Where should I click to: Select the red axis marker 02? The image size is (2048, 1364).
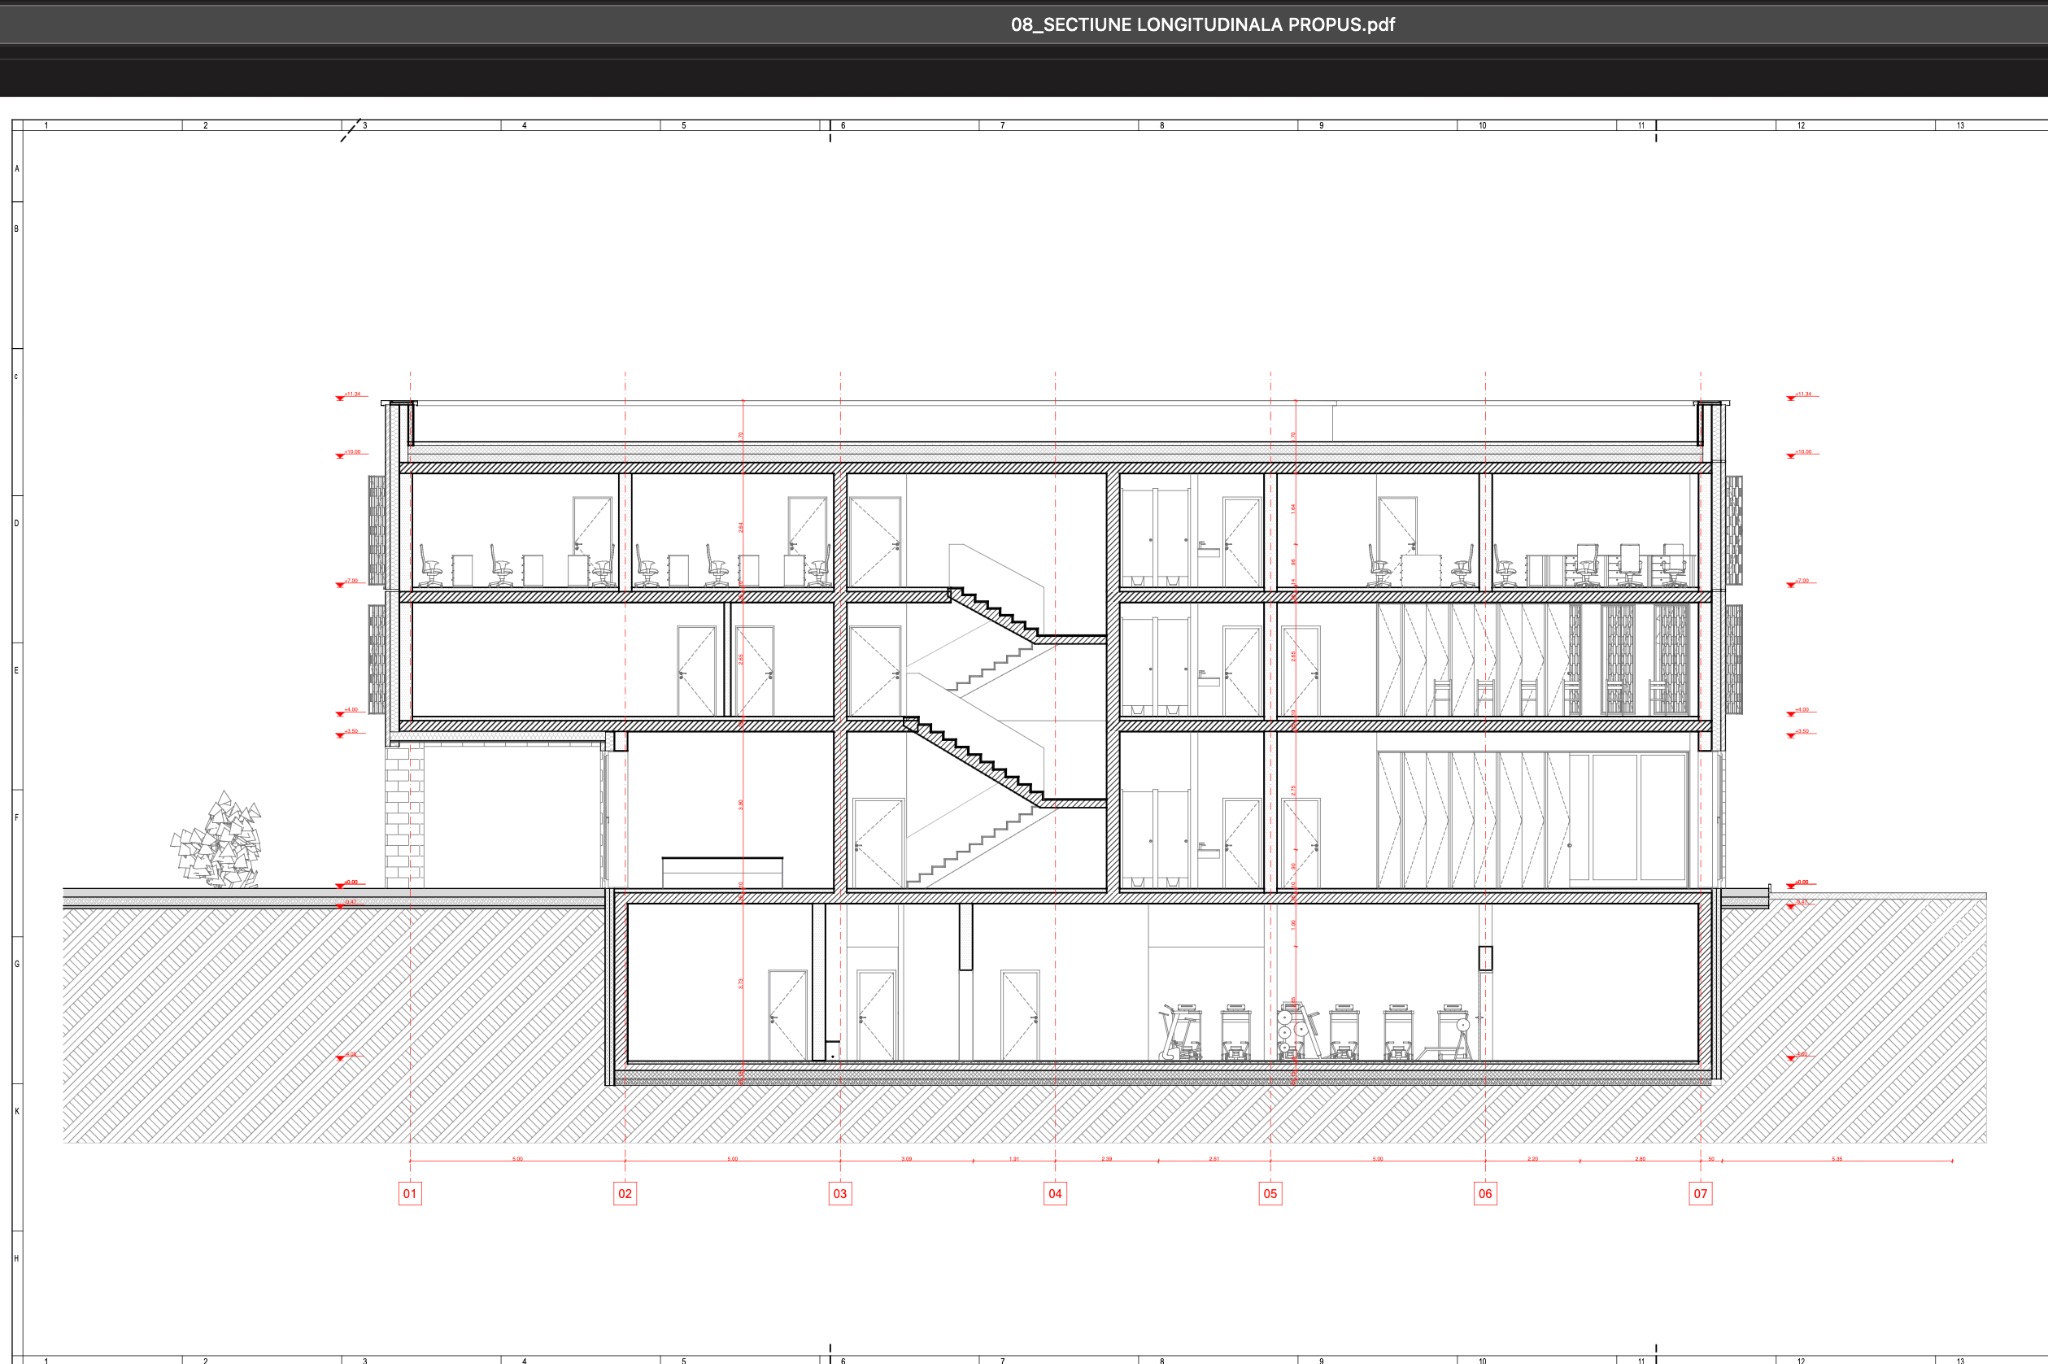pos(625,1193)
